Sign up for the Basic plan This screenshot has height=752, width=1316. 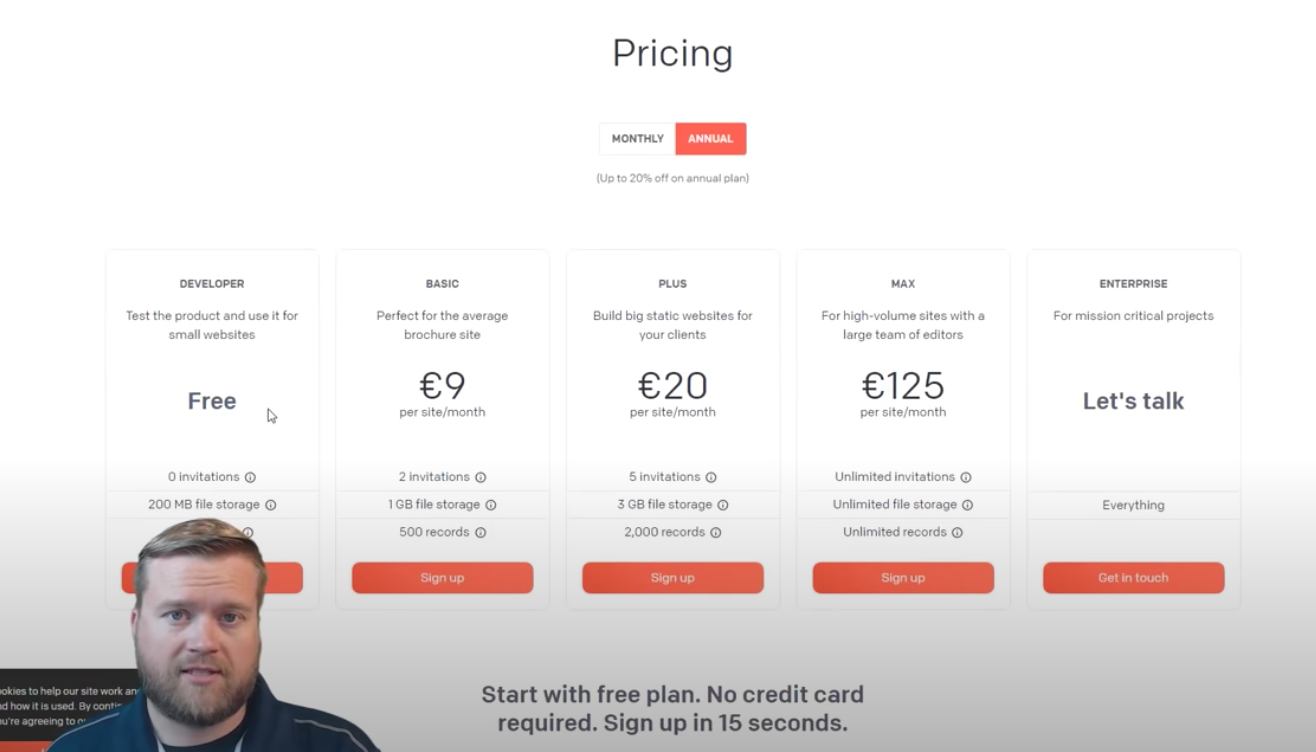pos(442,578)
